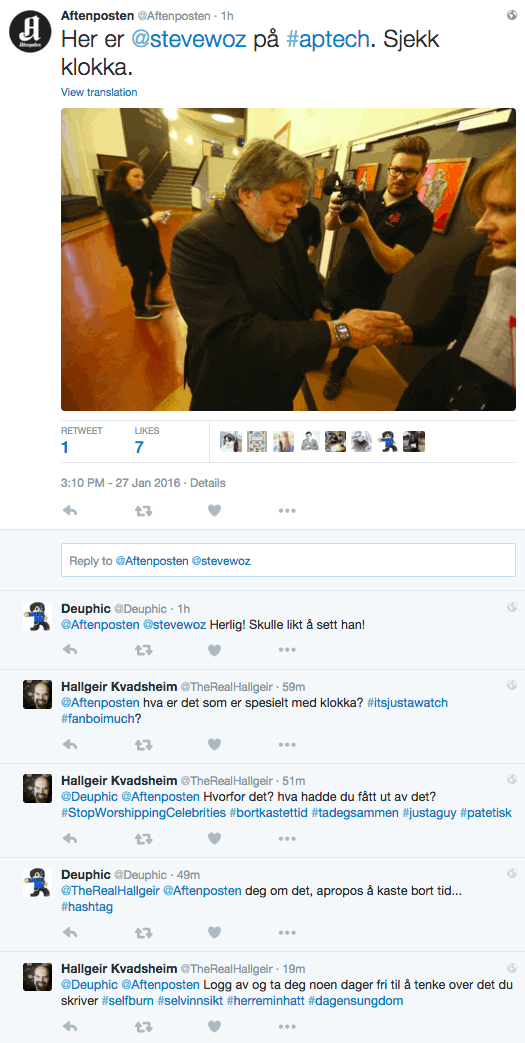
Task: Open the Steve Wozniak photo
Action: [x=288, y=259]
